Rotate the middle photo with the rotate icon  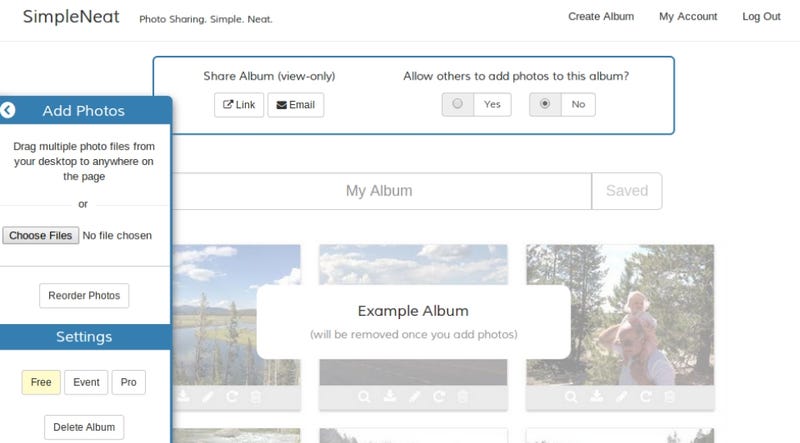[x=439, y=396]
